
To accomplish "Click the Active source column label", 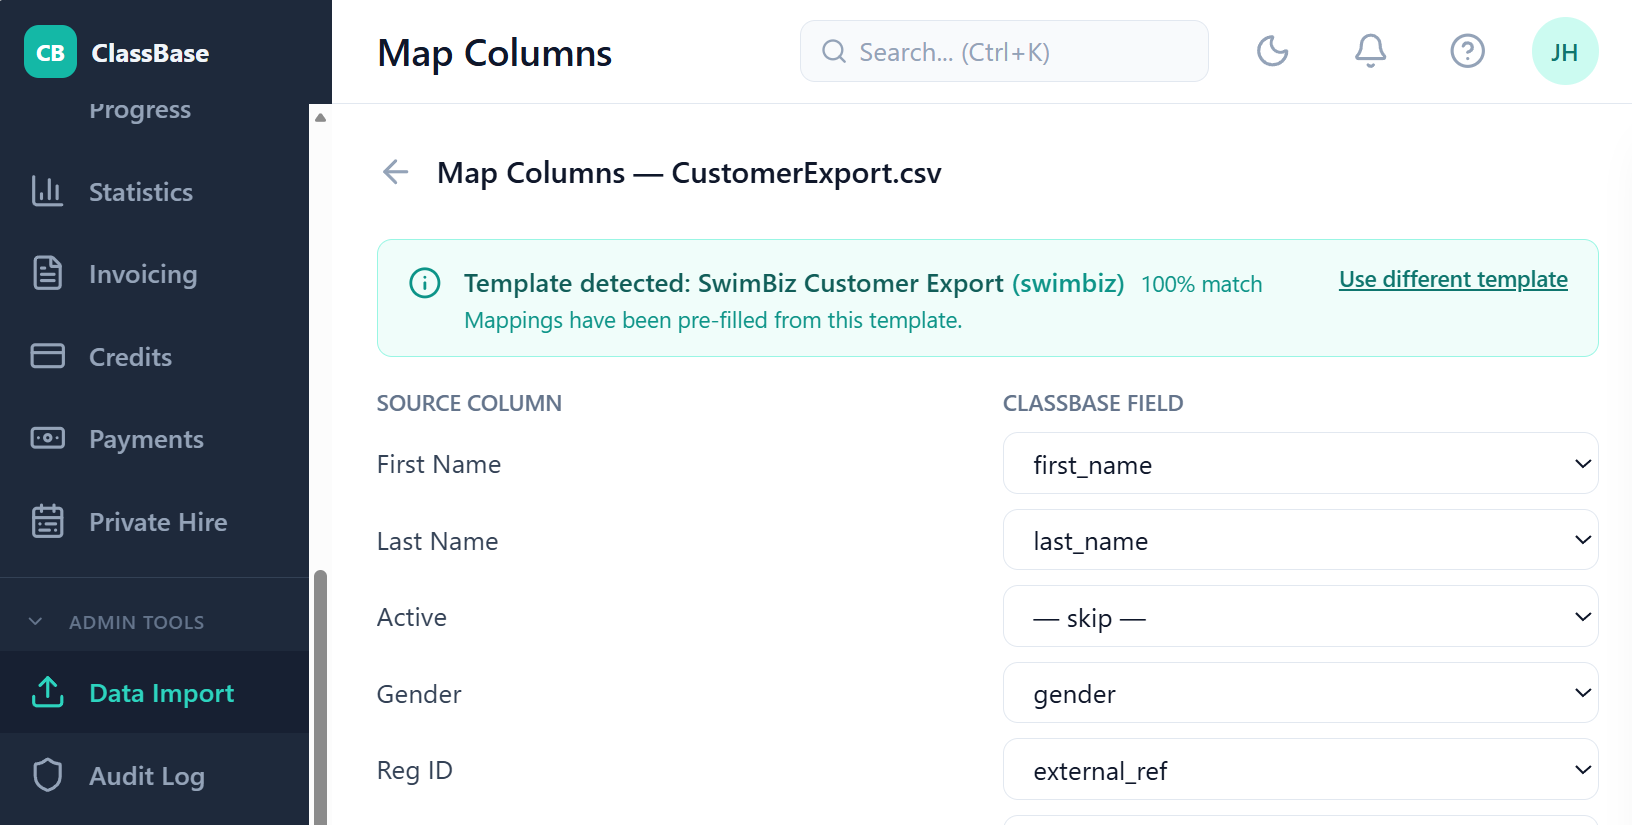I will tap(411, 617).
